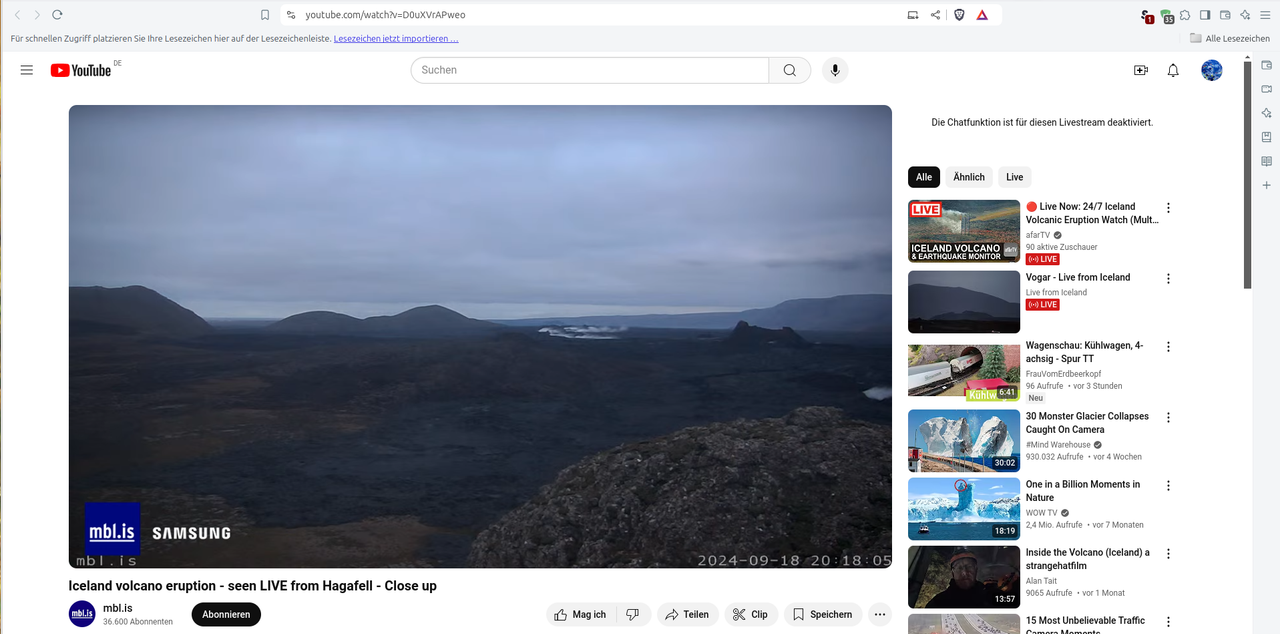Open 'Vogar - Live from Iceland' video title
Viewport: 1280px width, 634px height.
click(1078, 277)
